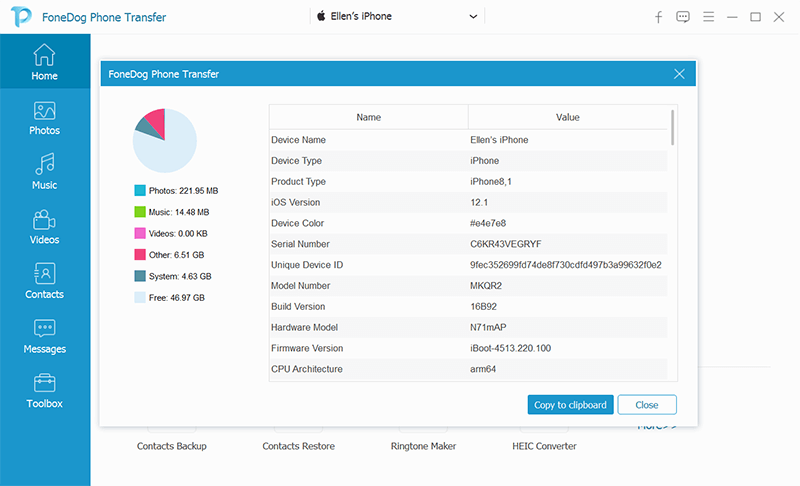Click the Copy to clipboard button
This screenshot has height=486, width=800.
570,405
